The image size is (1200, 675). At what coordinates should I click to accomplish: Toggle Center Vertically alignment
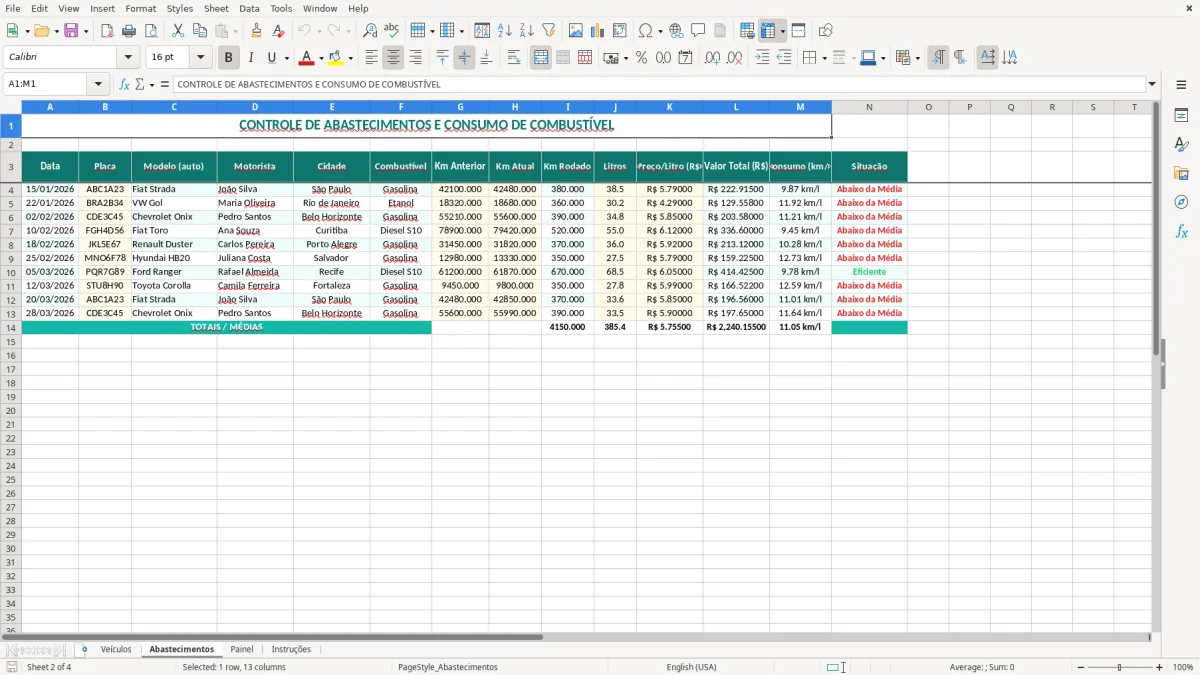[464, 58]
